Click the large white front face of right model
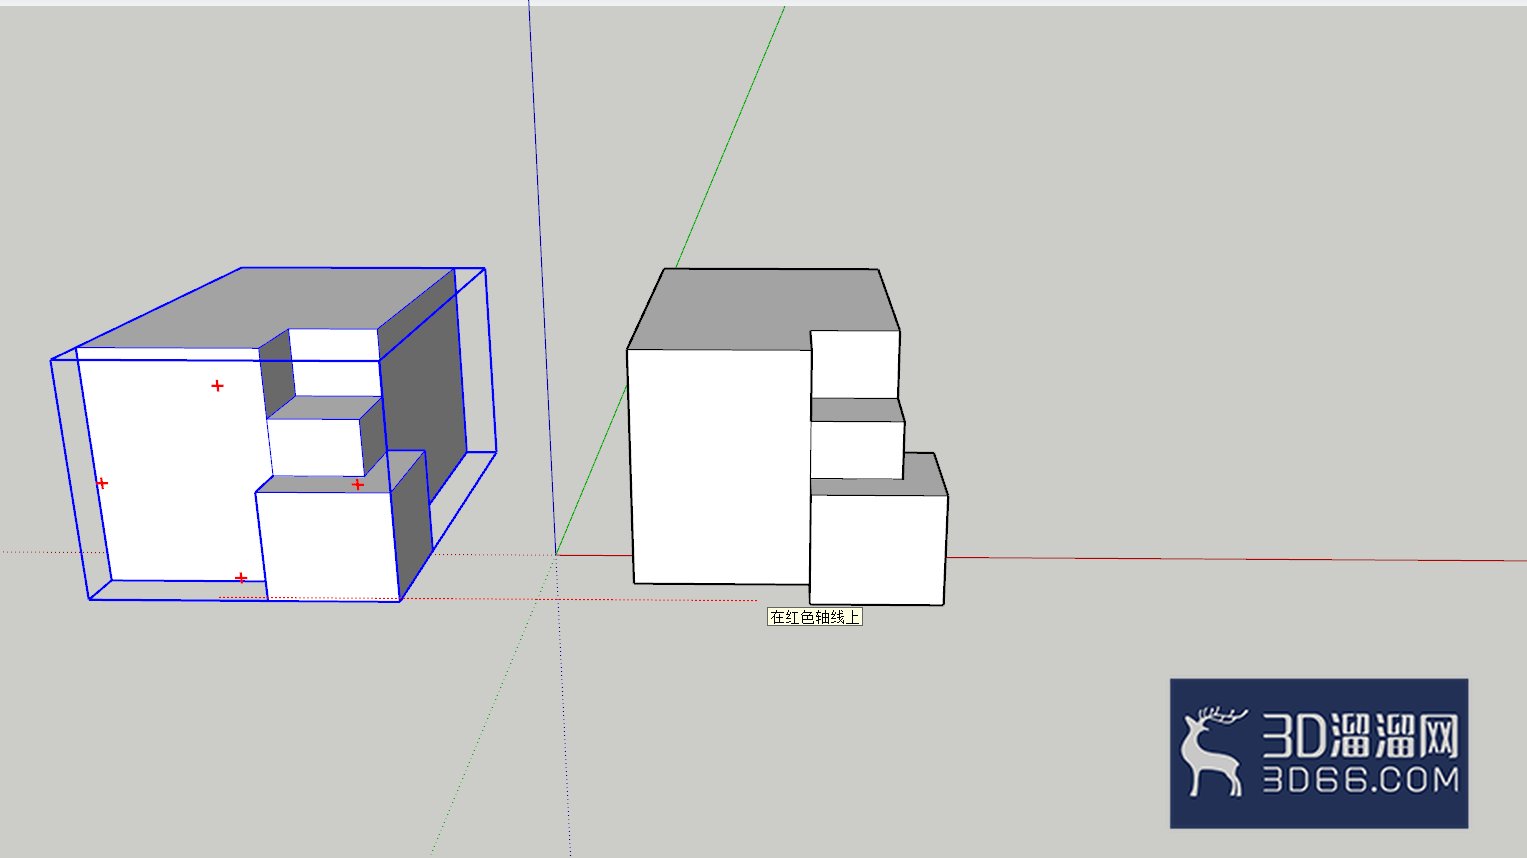The height and width of the screenshot is (858, 1527). (x=720, y=465)
